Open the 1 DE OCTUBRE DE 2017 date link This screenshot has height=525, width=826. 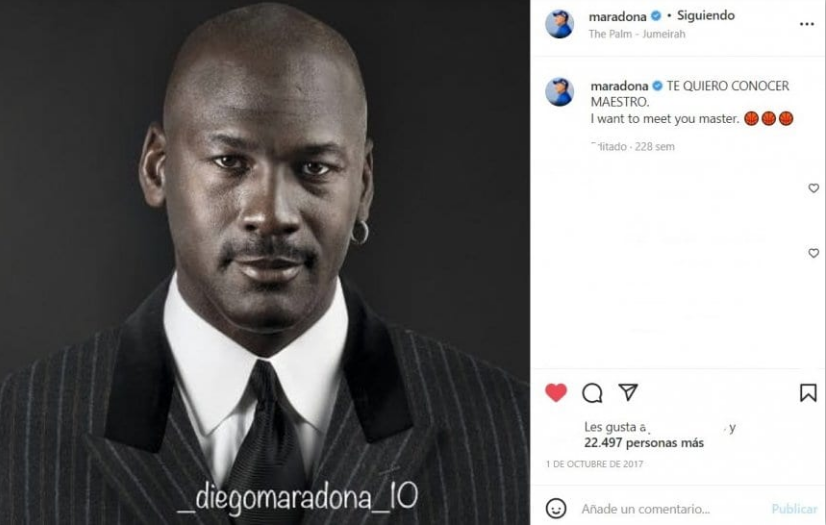(x=594, y=464)
